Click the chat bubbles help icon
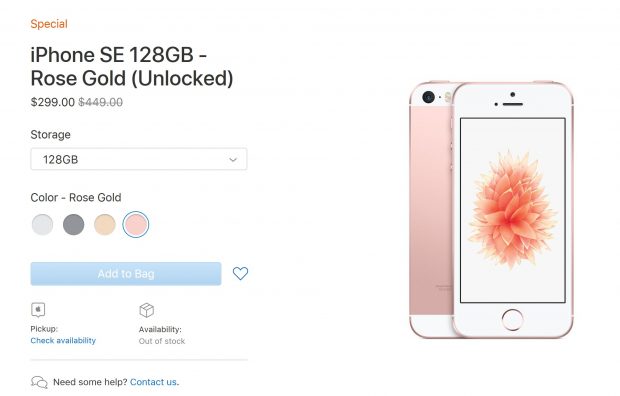This screenshot has height=396, width=620. (x=39, y=382)
